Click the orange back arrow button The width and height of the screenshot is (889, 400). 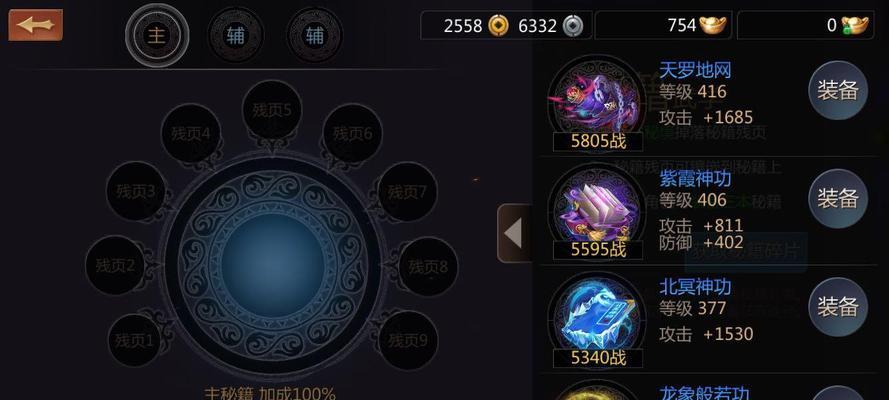point(35,25)
